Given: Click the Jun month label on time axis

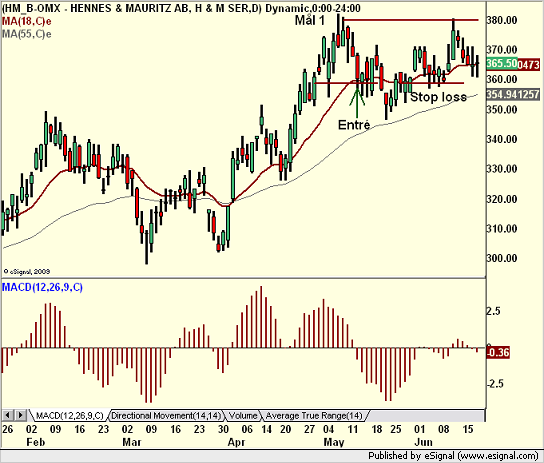Looking at the screenshot, I should [x=424, y=442].
